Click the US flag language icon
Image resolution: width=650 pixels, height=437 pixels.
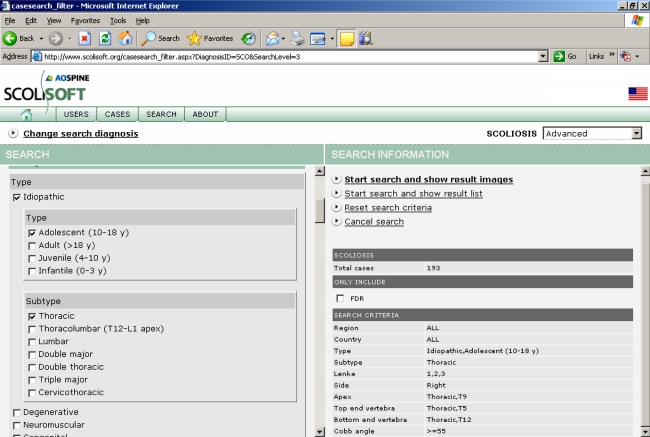click(x=638, y=94)
